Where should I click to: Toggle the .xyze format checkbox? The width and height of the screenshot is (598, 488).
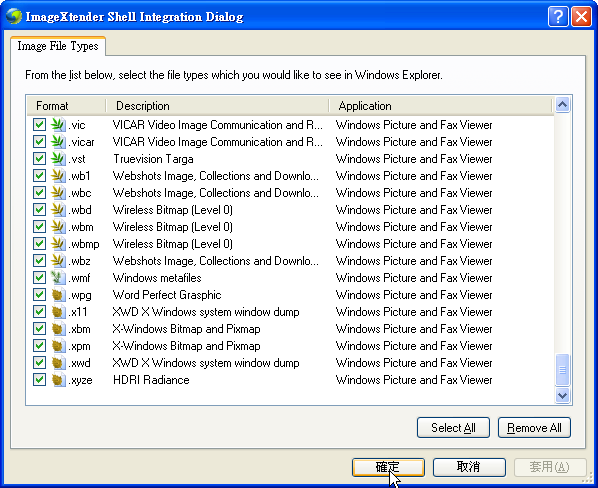[x=39, y=380]
